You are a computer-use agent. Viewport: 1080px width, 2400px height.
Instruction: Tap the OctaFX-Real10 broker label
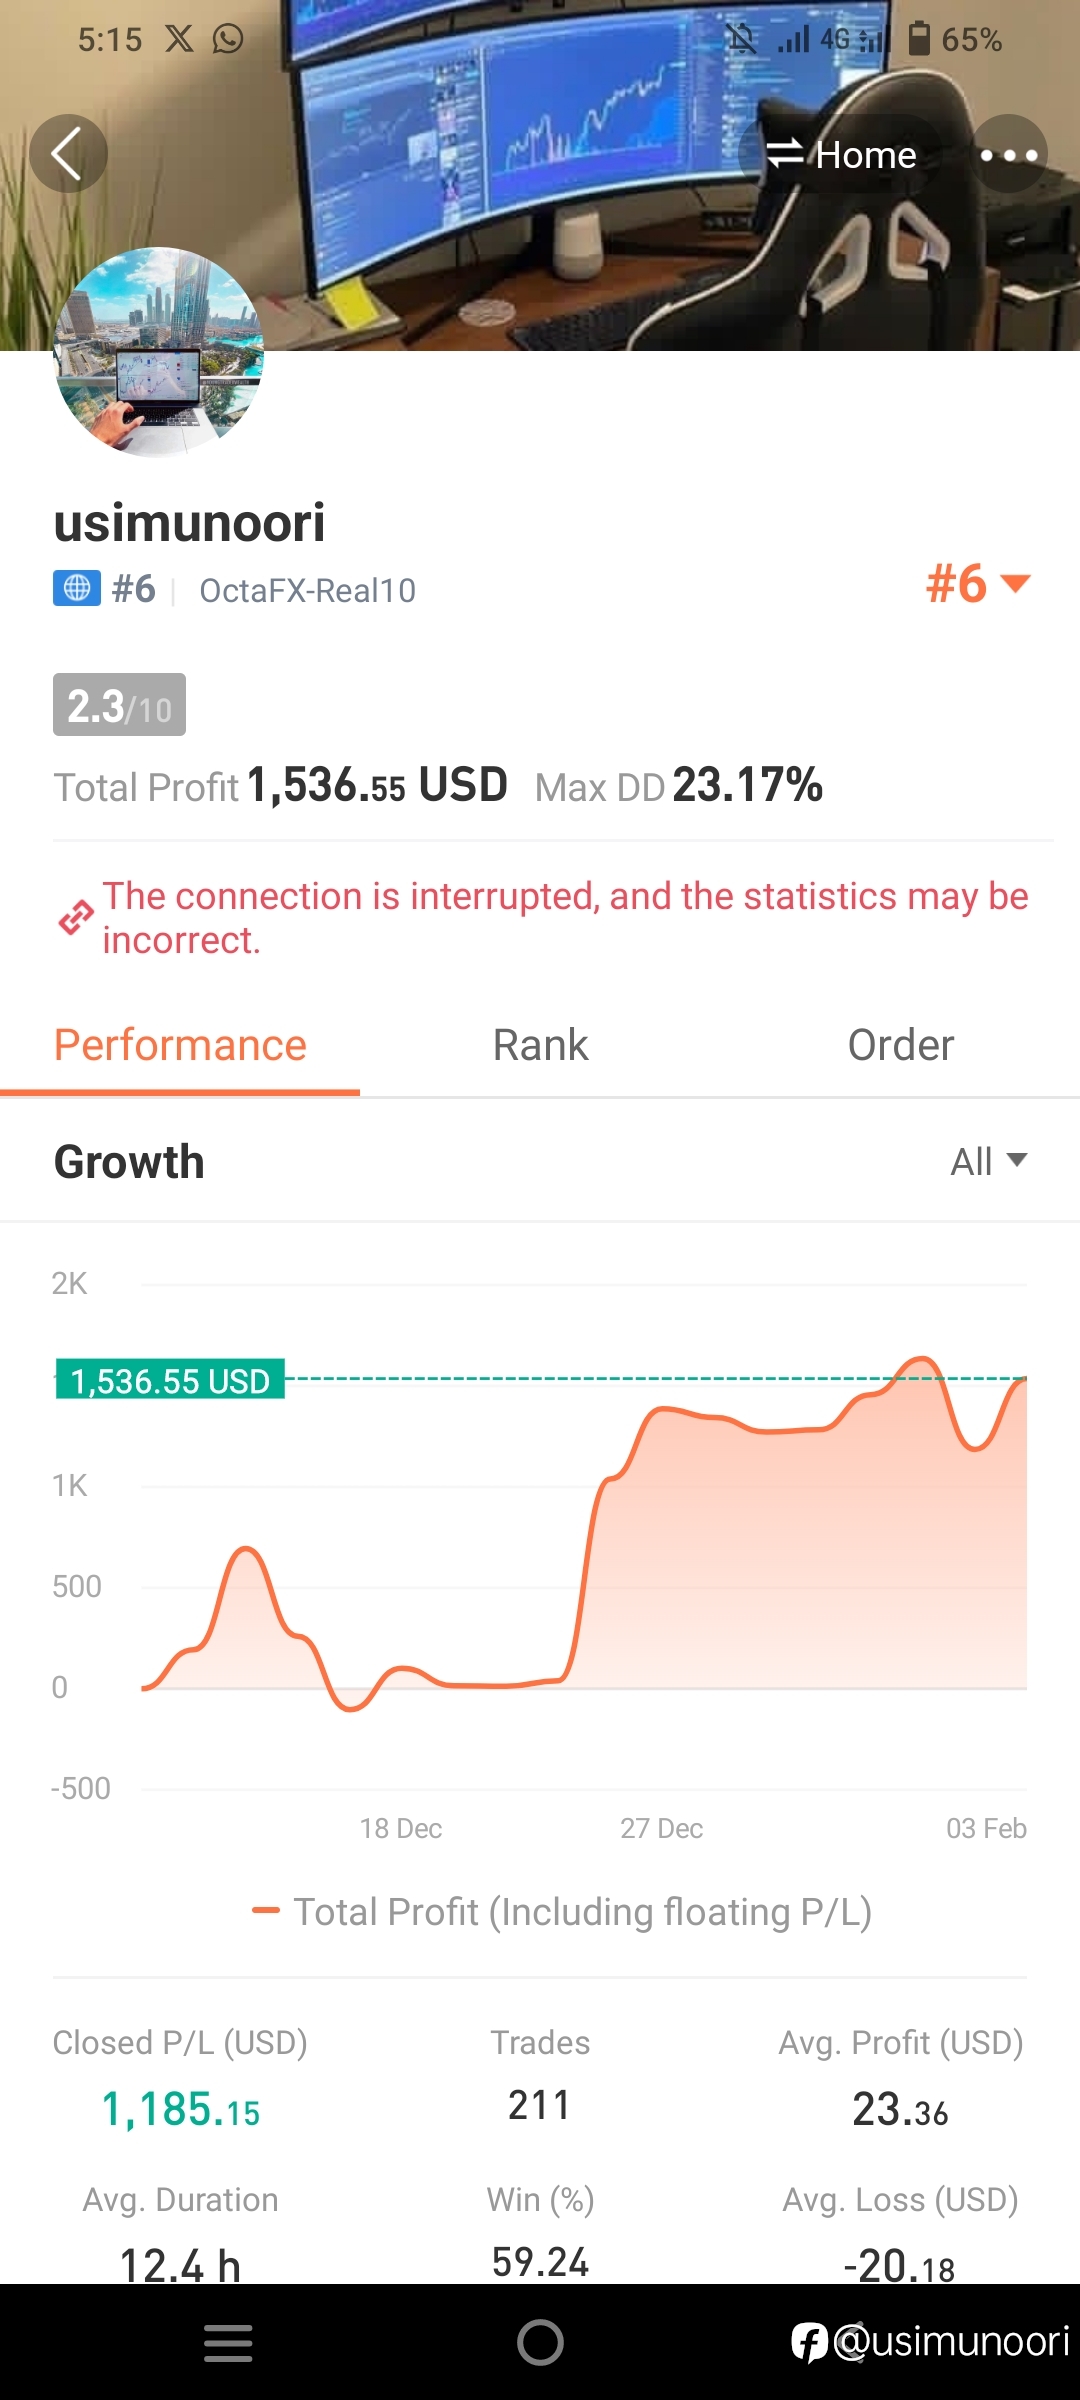click(x=308, y=590)
